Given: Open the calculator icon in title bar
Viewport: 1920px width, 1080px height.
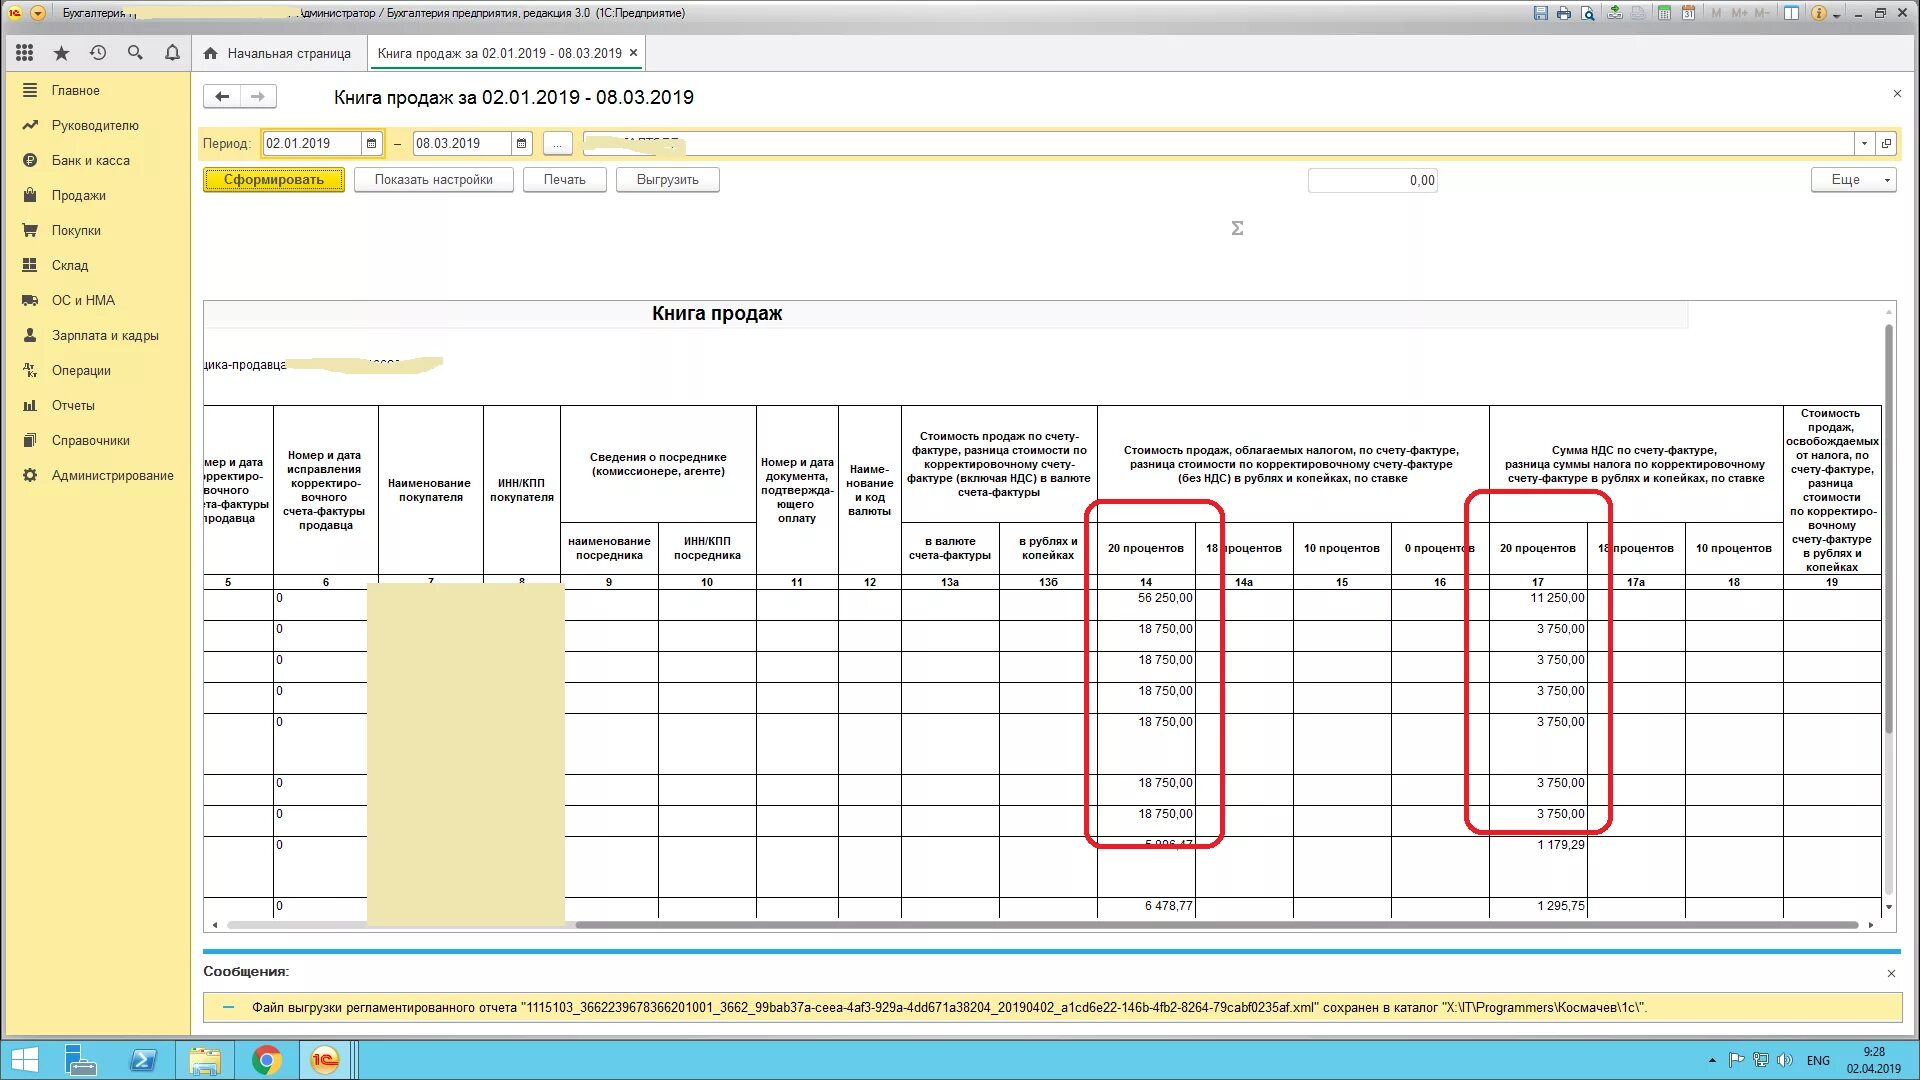Looking at the screenshot, I should click(1664, 13).
